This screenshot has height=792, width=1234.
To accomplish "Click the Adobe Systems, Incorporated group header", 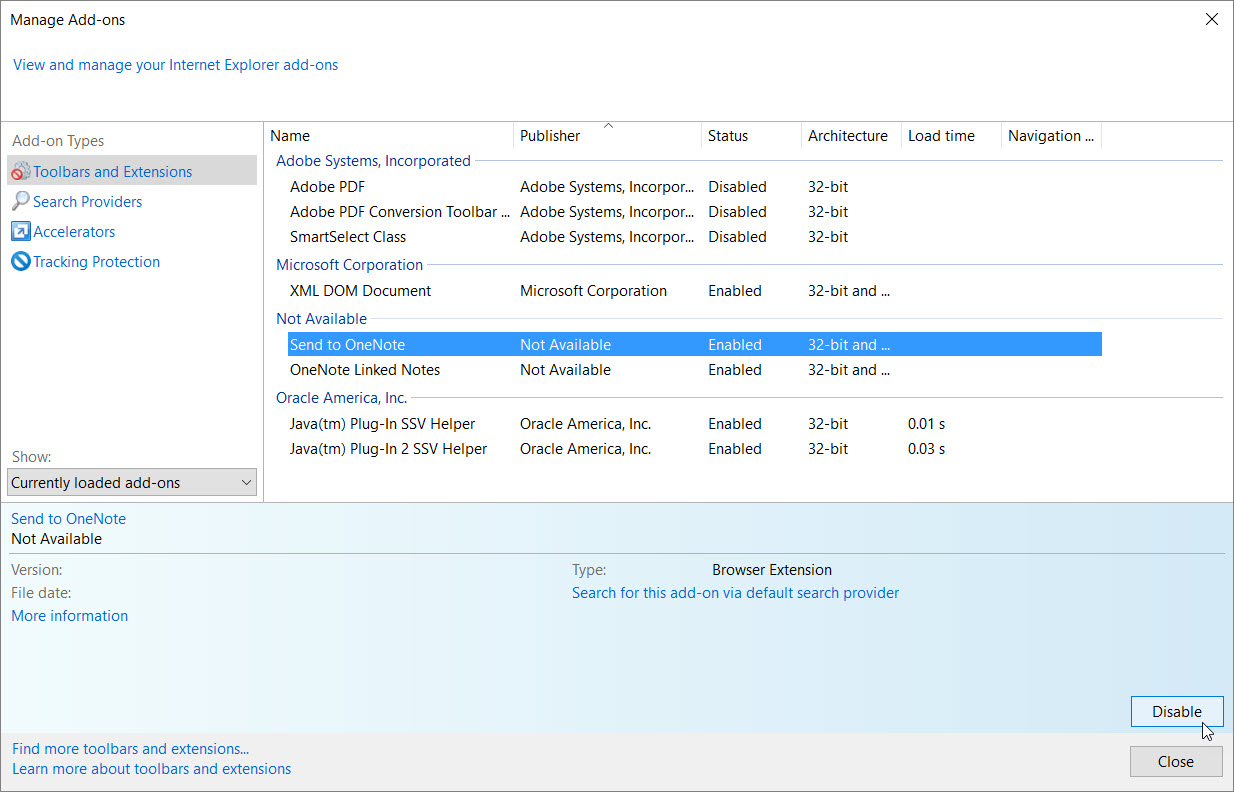I will (373, 161).
